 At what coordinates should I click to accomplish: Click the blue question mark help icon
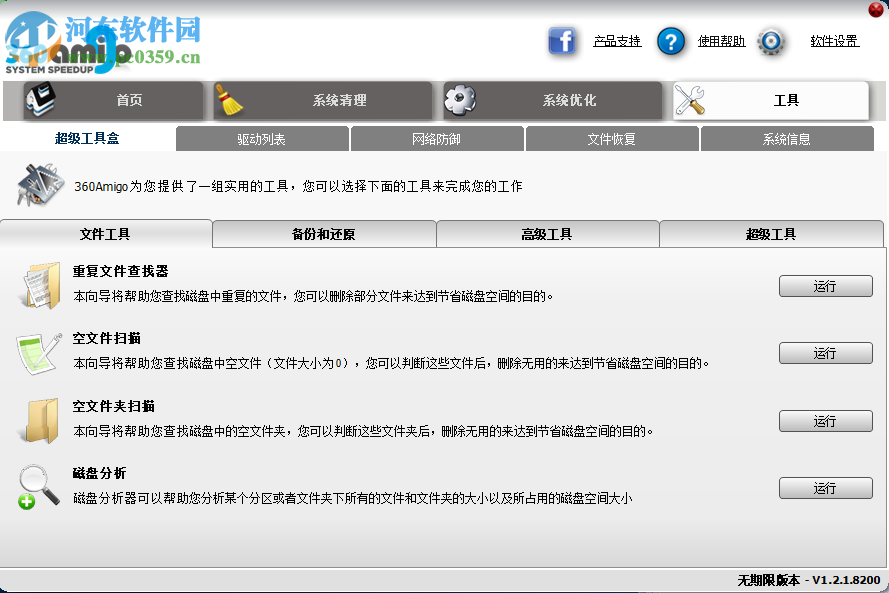671,41
